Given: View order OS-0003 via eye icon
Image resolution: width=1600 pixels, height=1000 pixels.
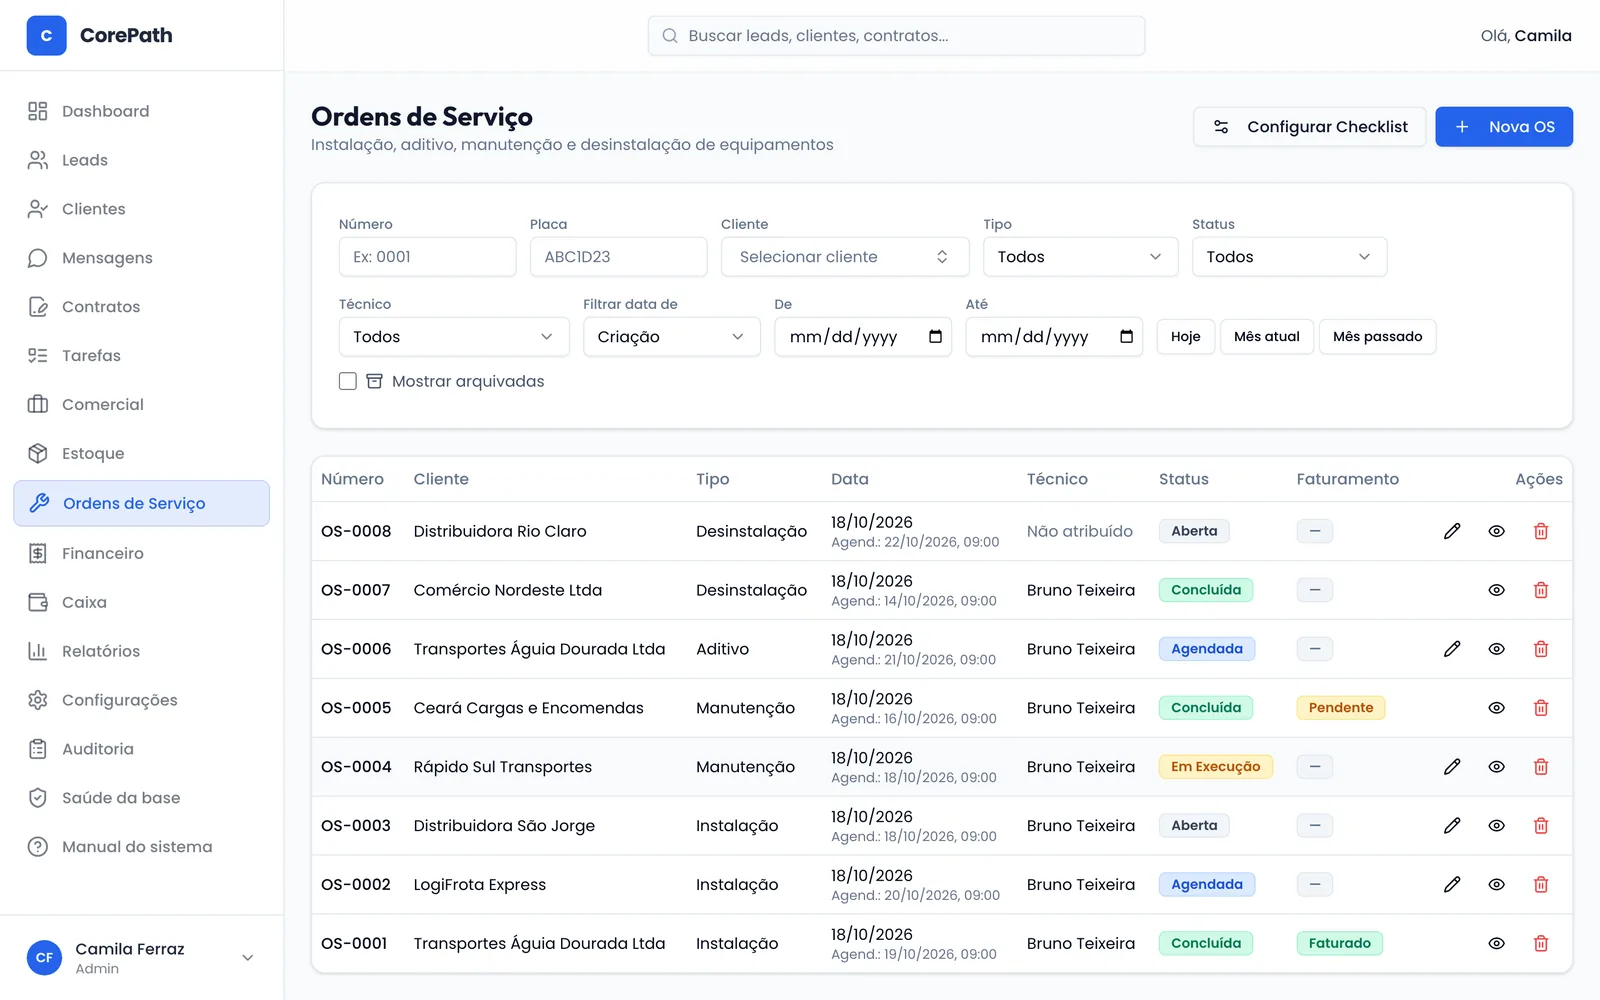Looking at the screenshot, I should (x=1496, y=826).
